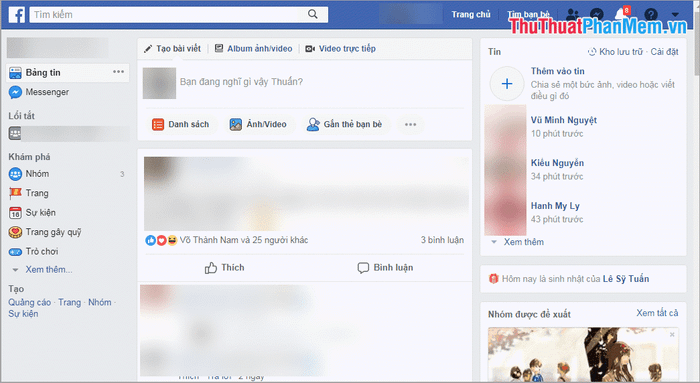
Task: Click Xem tất cả suggested groups
Action: point(657,313)
